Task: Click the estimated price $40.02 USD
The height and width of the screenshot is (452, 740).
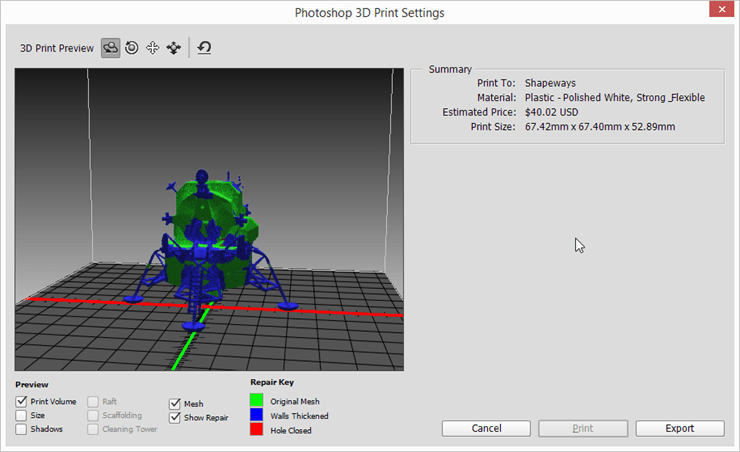Action: [x=551, y=112]
